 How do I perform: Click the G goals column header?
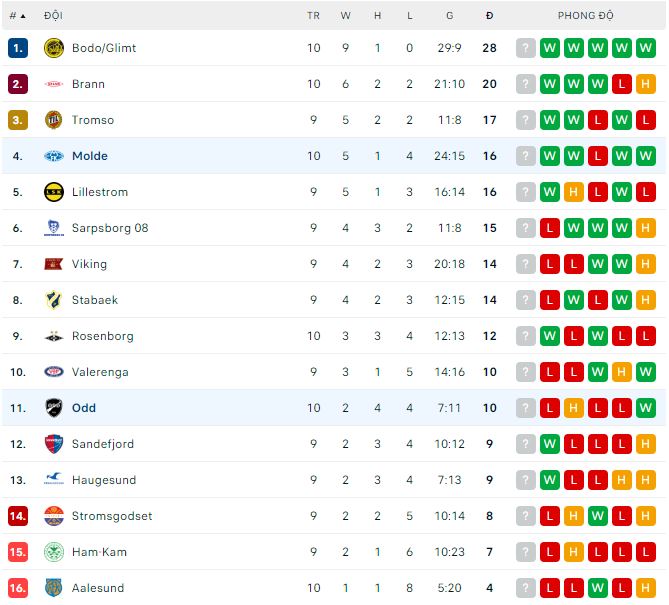tap(450, 16)
